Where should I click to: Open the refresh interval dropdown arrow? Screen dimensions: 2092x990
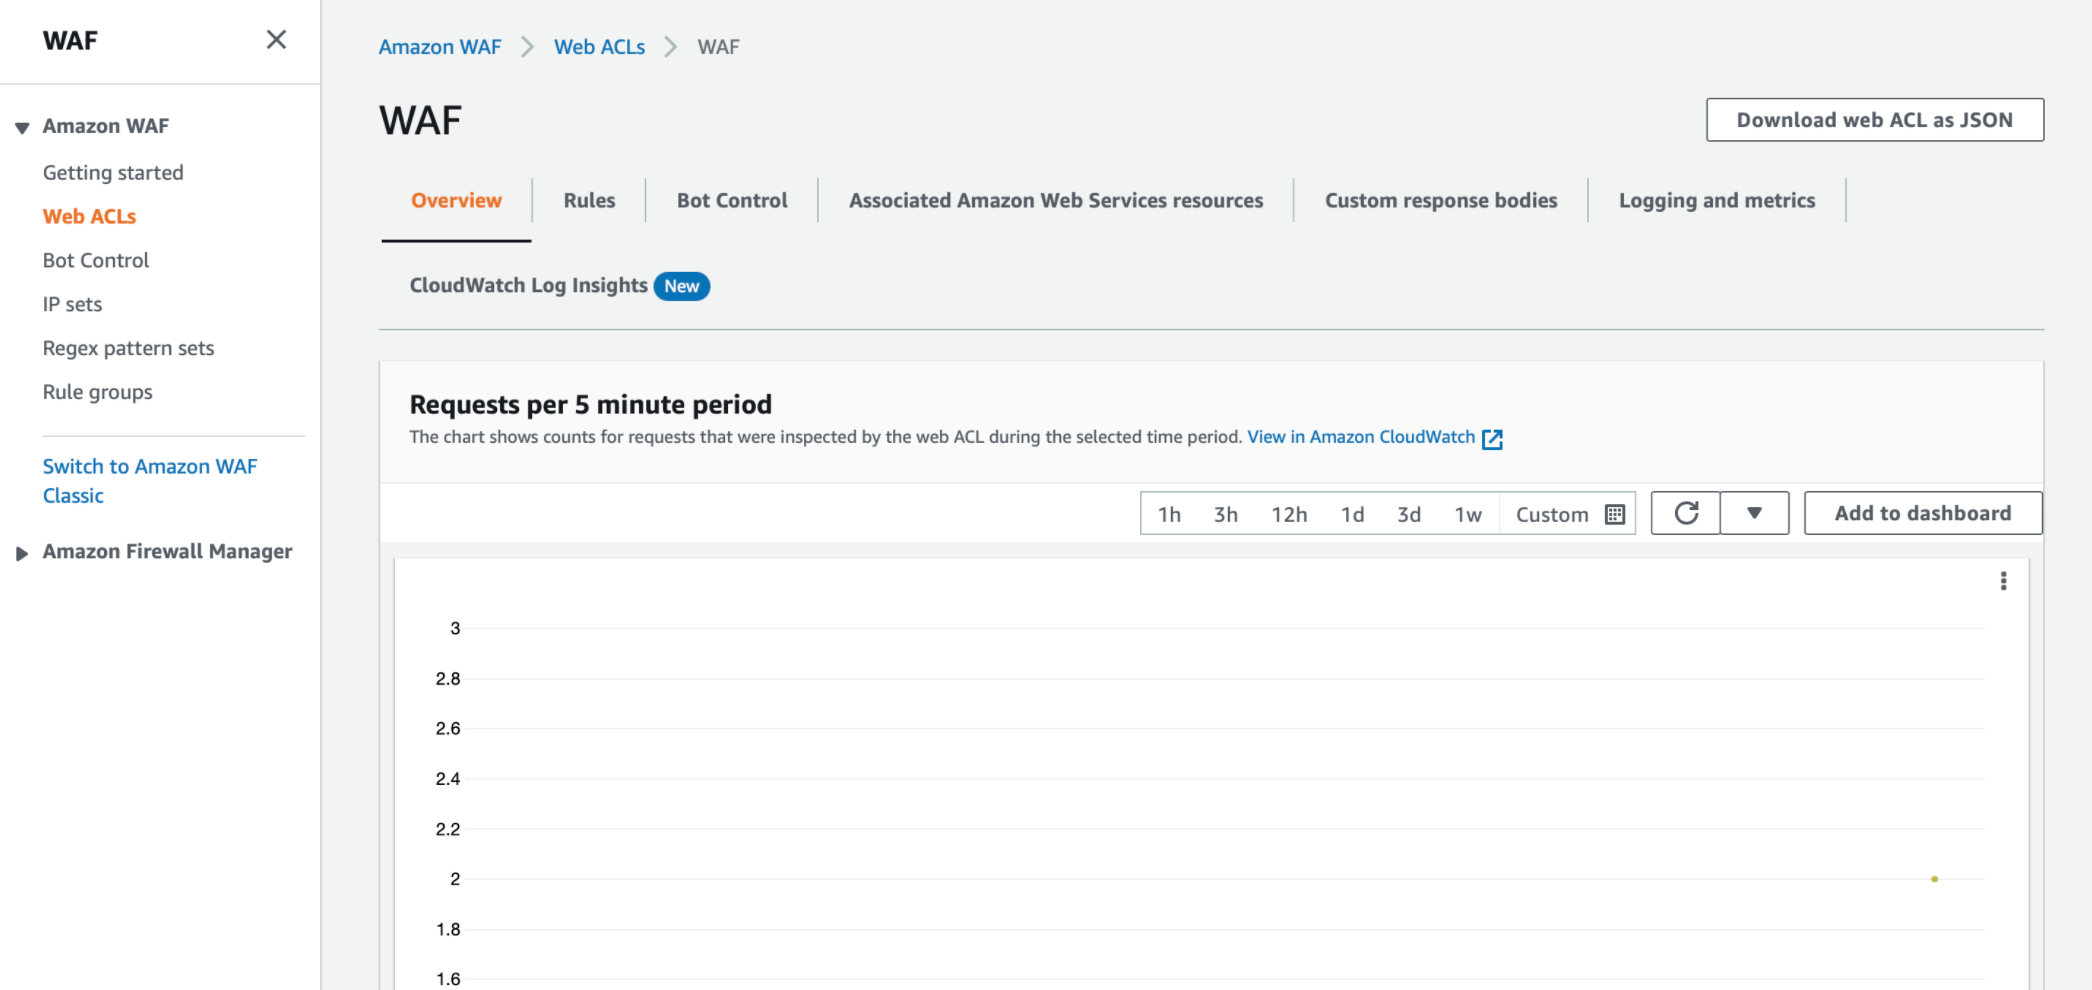tap(1754, 513)
